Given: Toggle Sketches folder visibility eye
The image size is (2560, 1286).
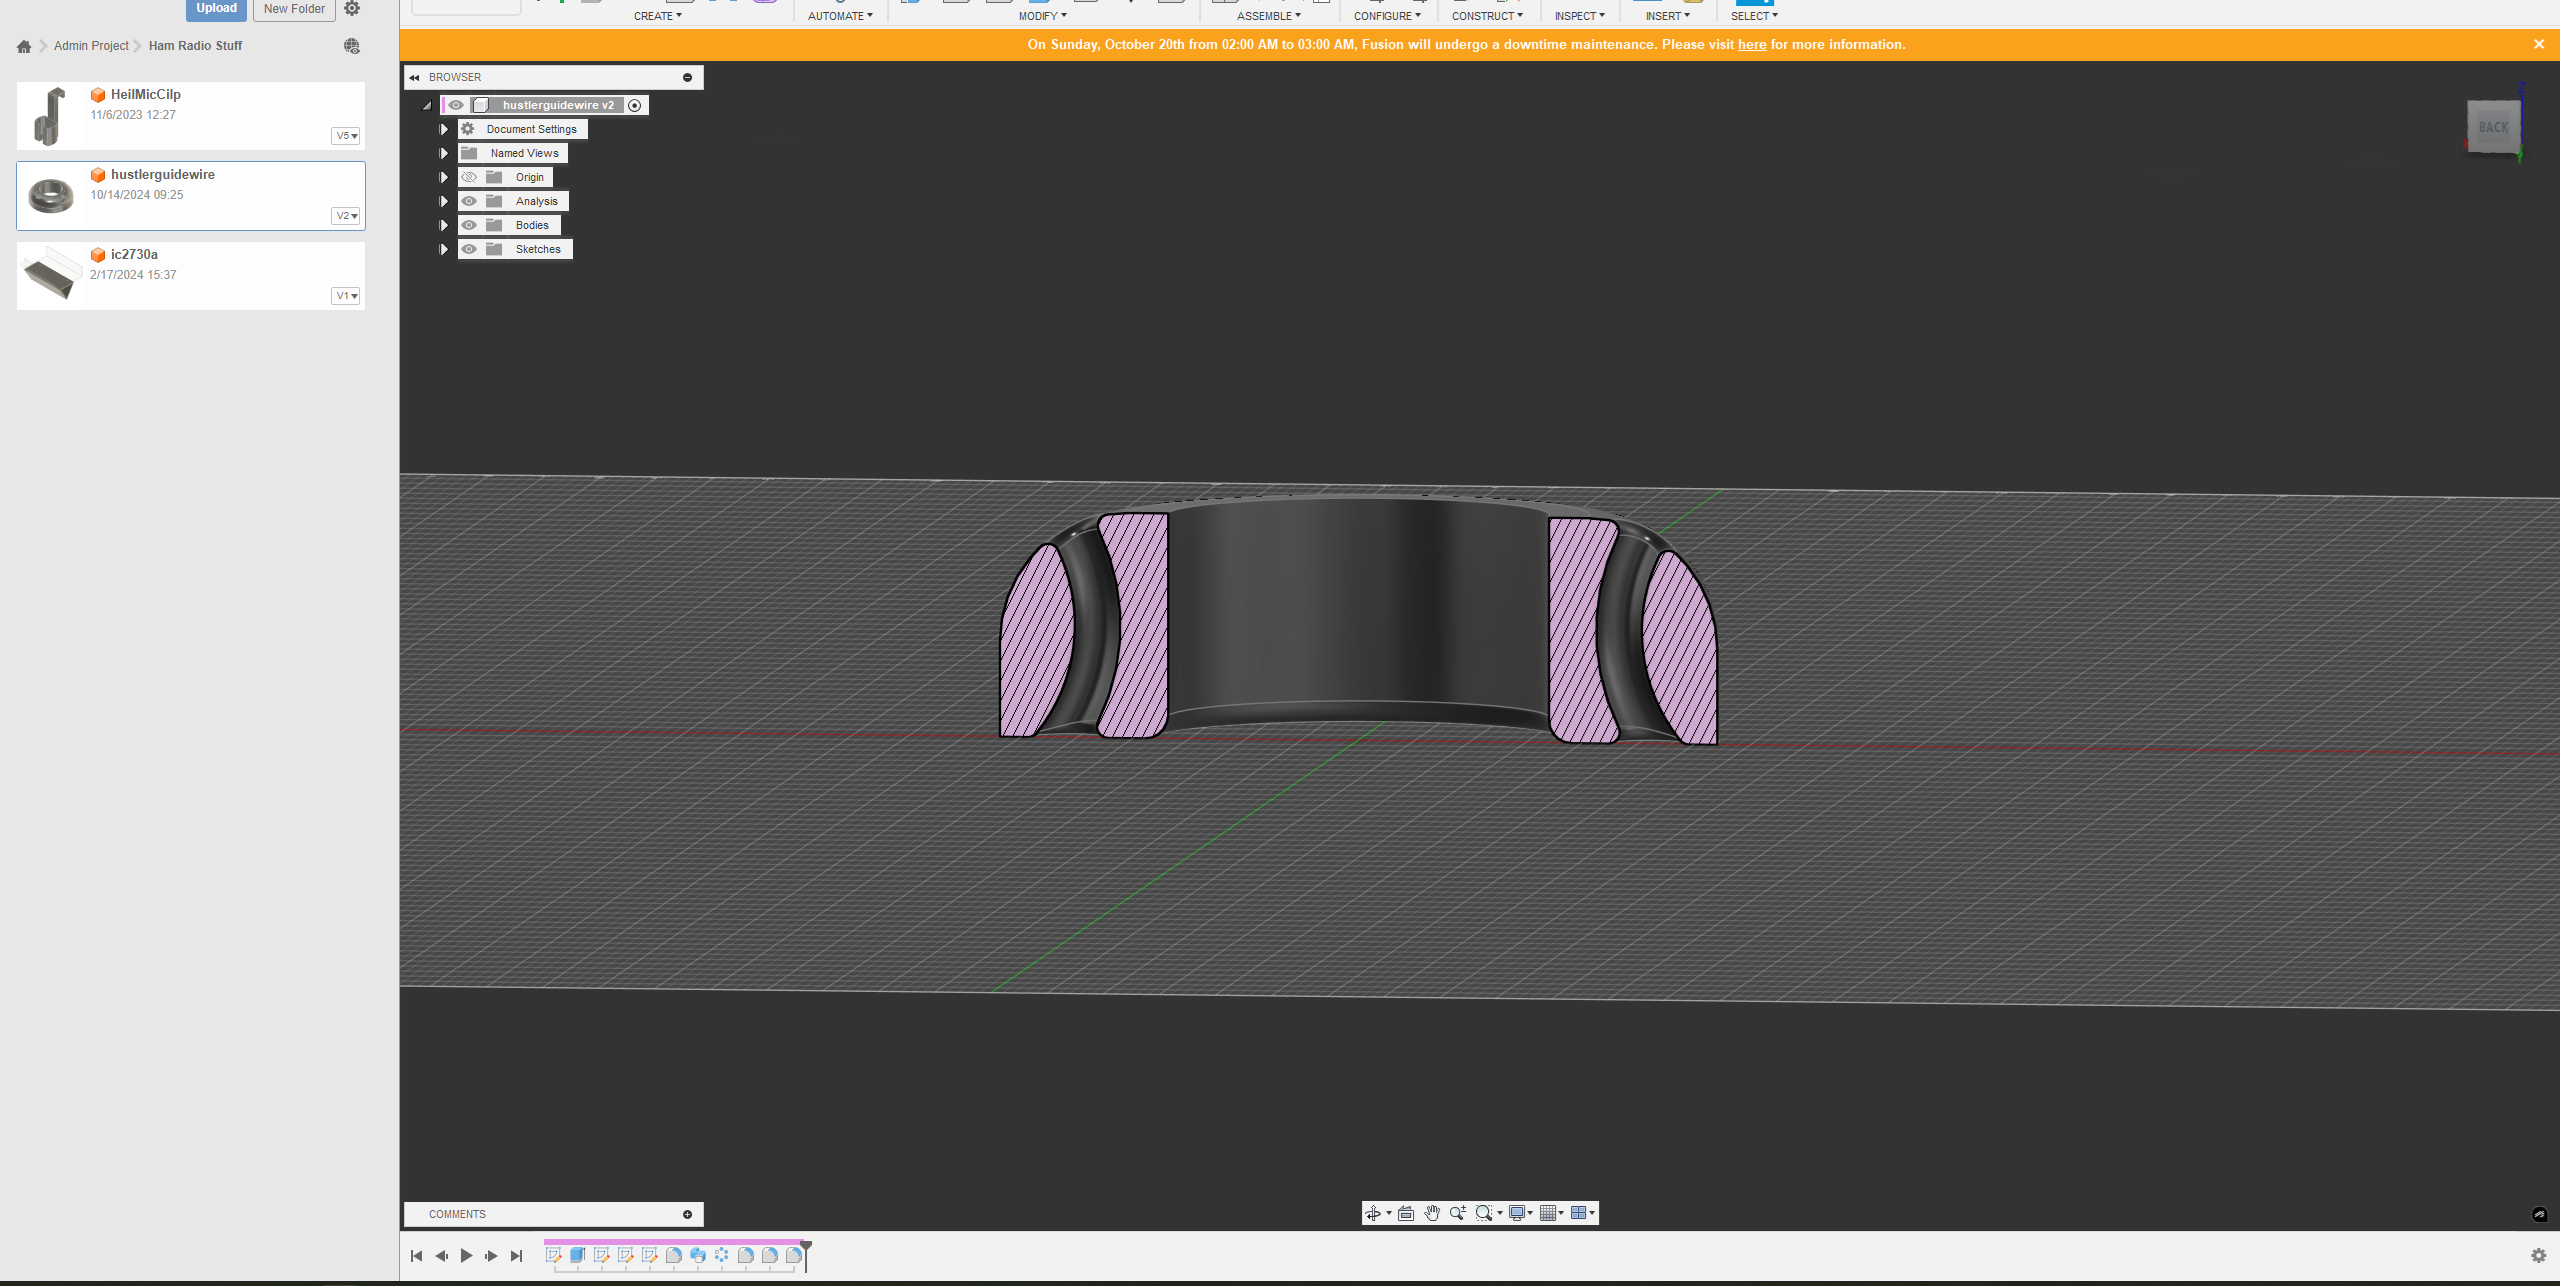Looking at the screenshot, I should (469, 249).
